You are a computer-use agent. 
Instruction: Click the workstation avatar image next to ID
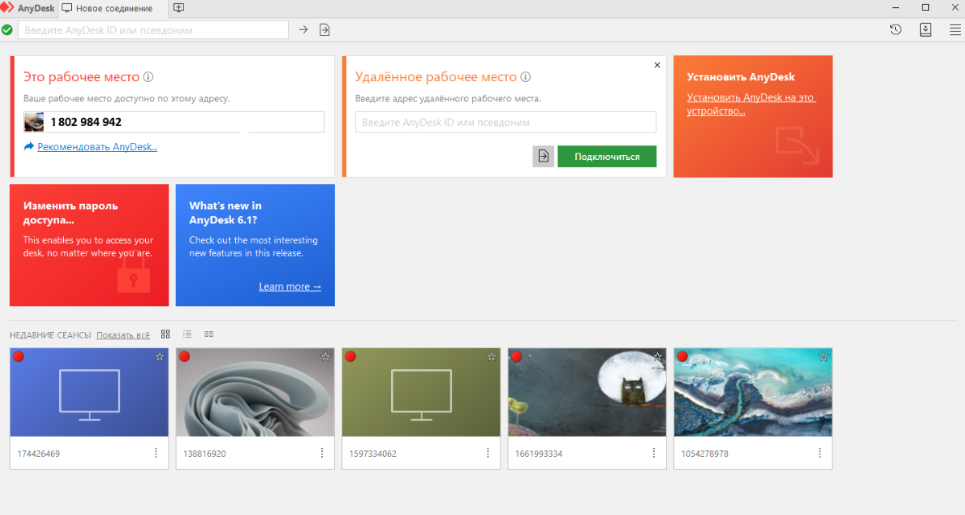(34, 122)
